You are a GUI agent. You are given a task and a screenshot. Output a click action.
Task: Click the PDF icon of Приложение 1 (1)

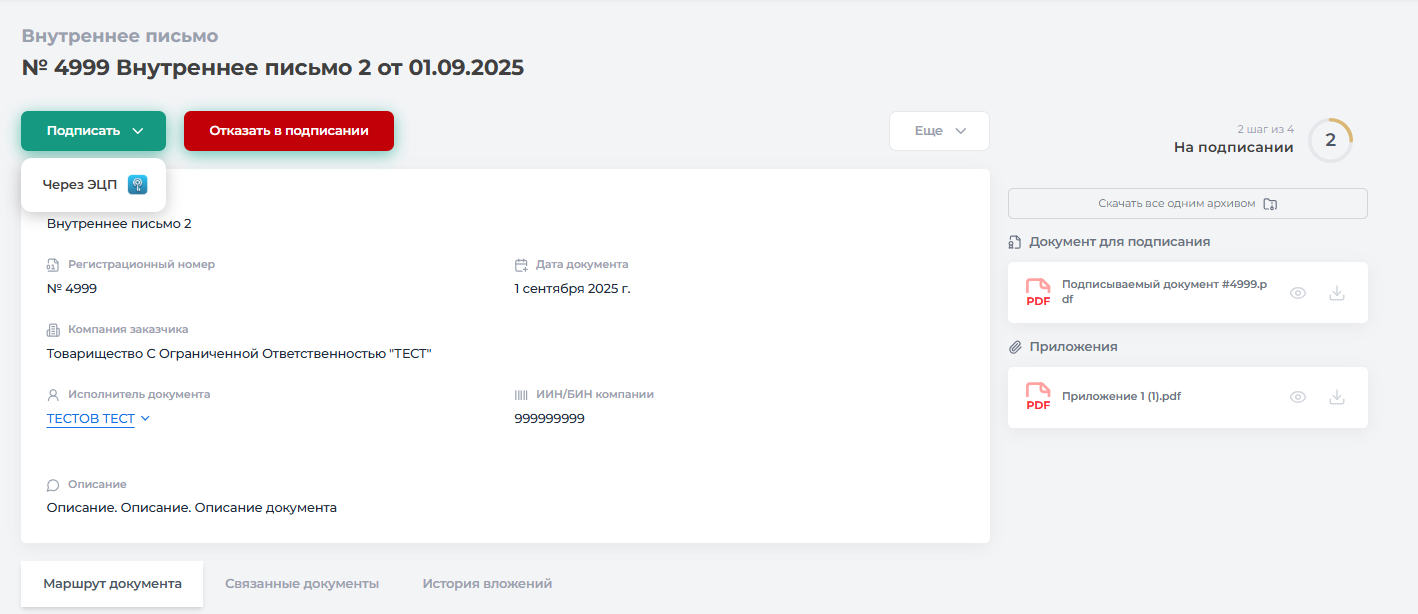click(1038, 397)
